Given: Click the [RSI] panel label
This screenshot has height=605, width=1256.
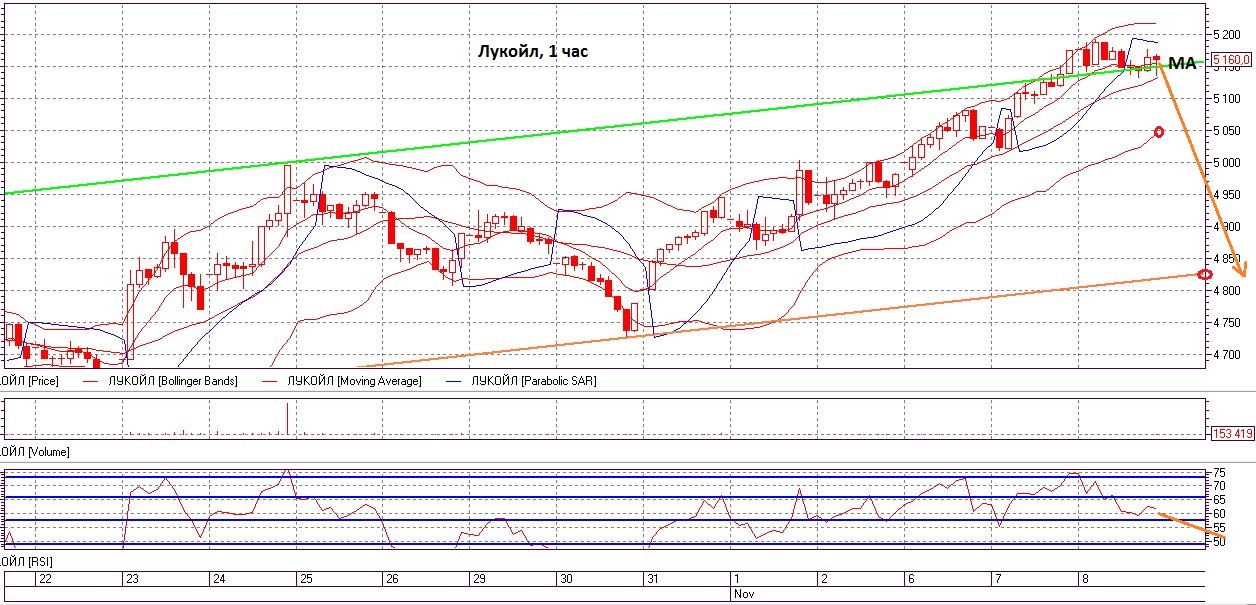Looking at the screenshot, I should (x=27, y=564).
